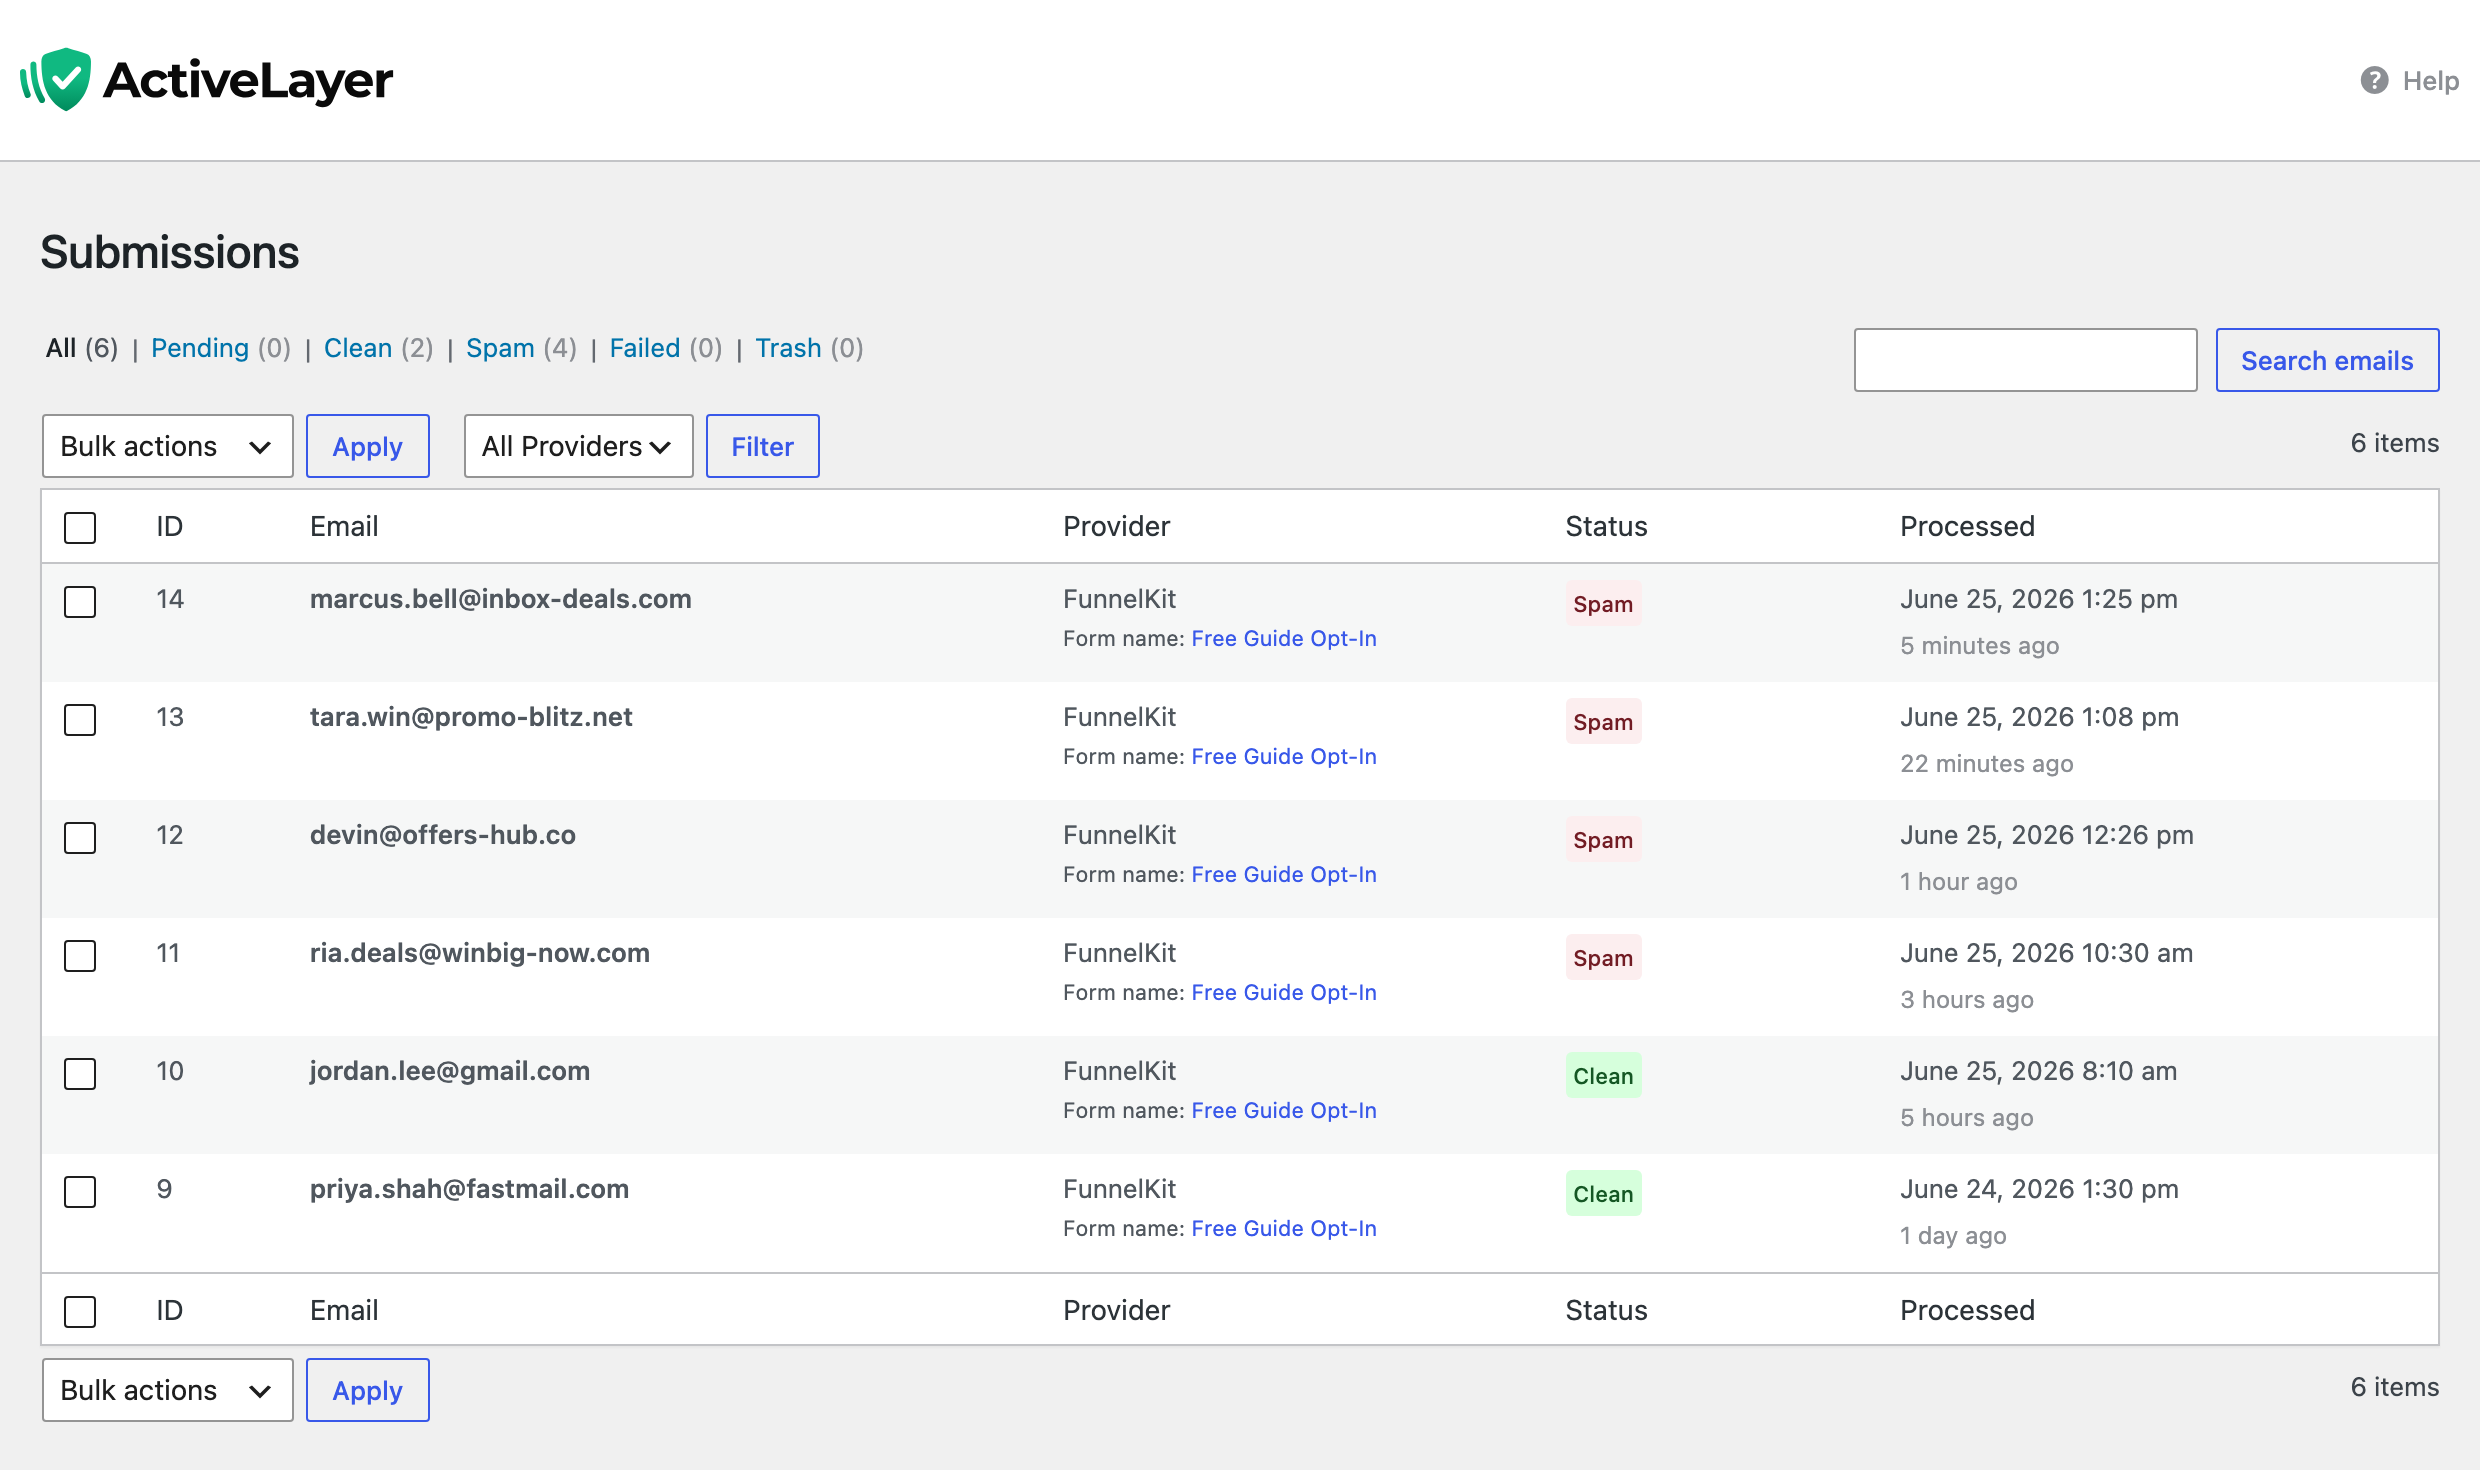Click the footer Processed column header

click(1967, 1310)
